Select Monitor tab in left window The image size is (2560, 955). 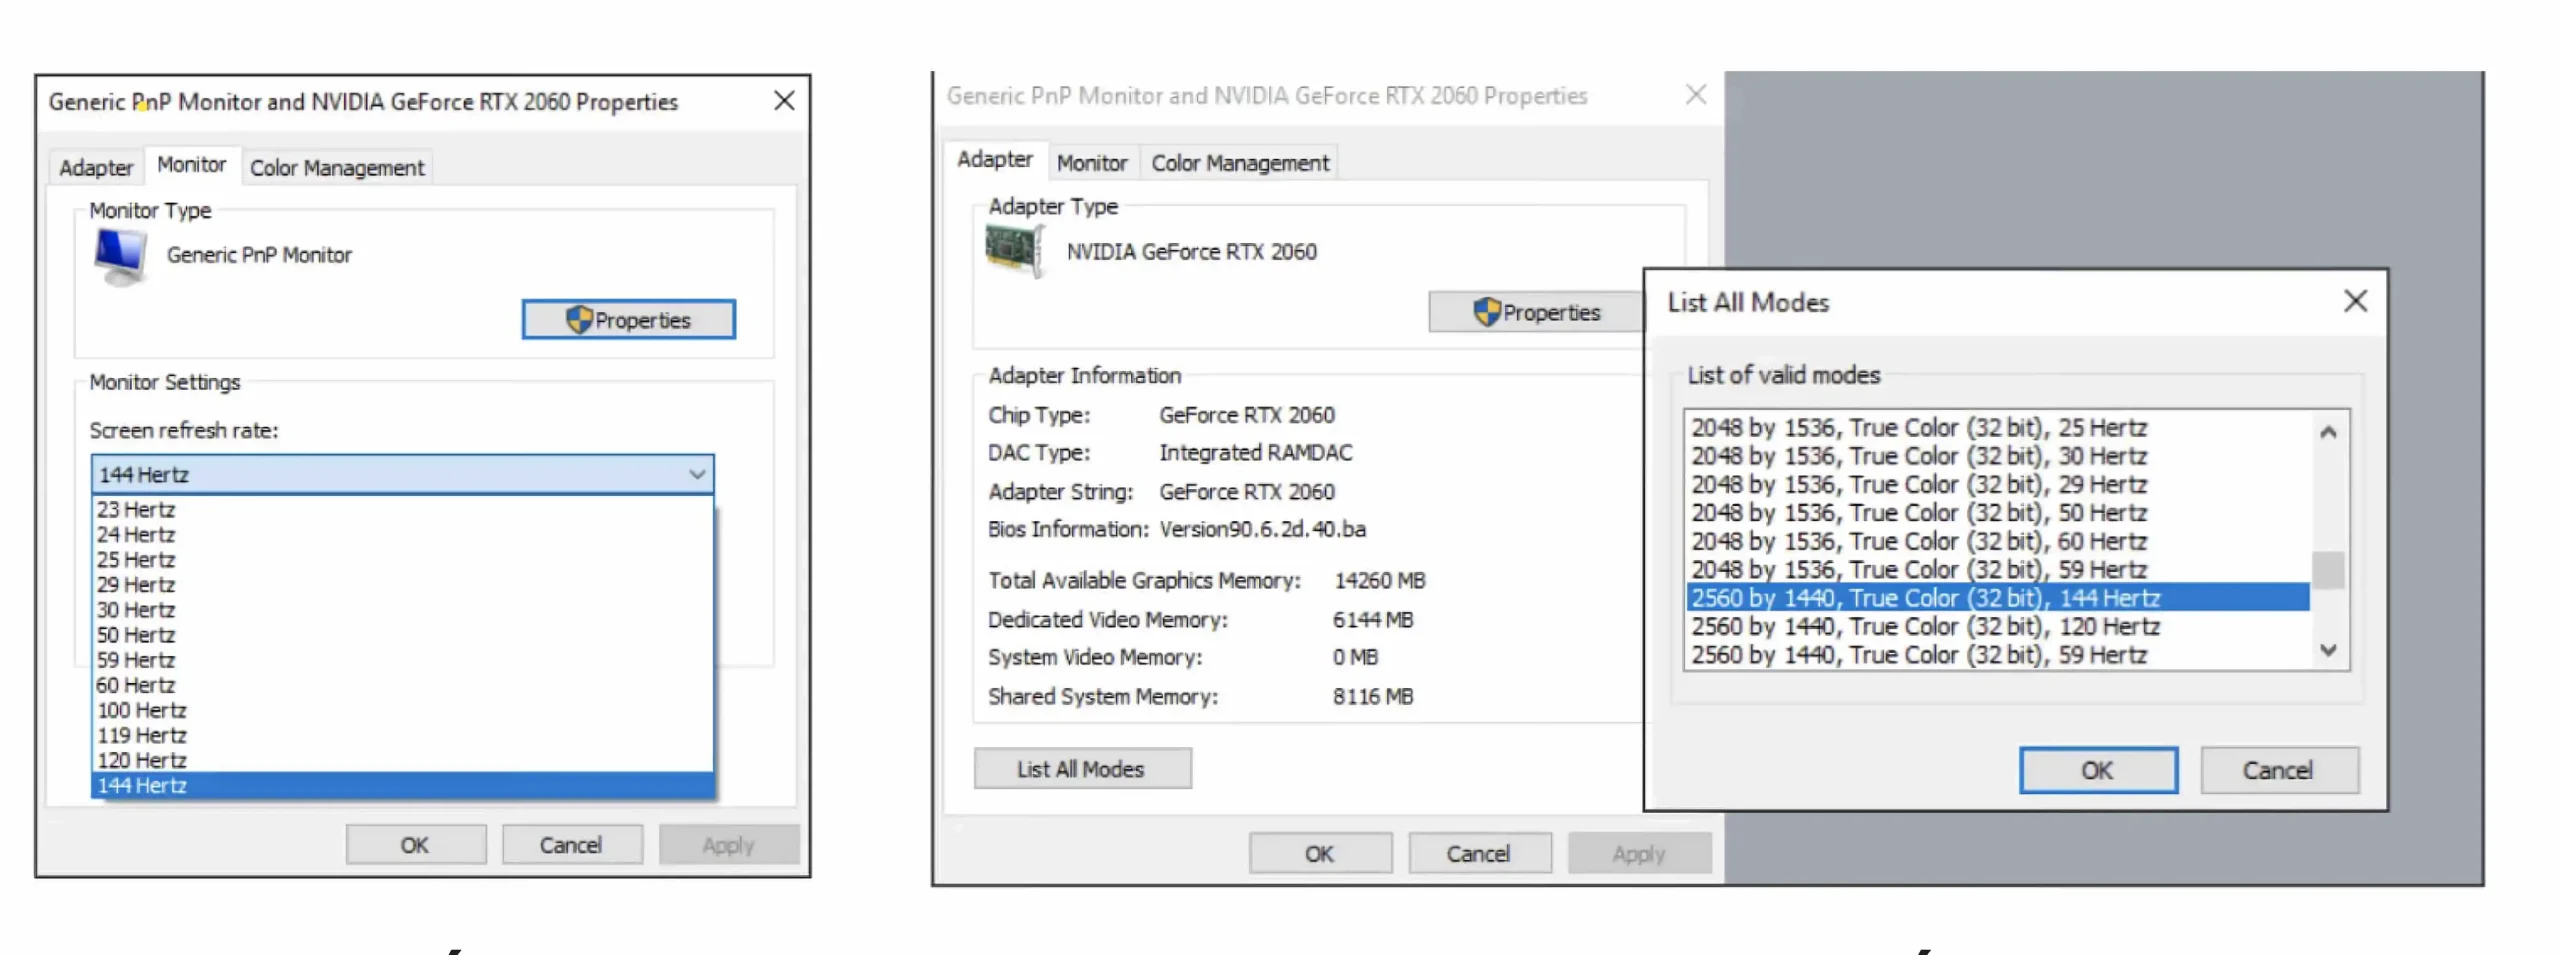[191, 165]
